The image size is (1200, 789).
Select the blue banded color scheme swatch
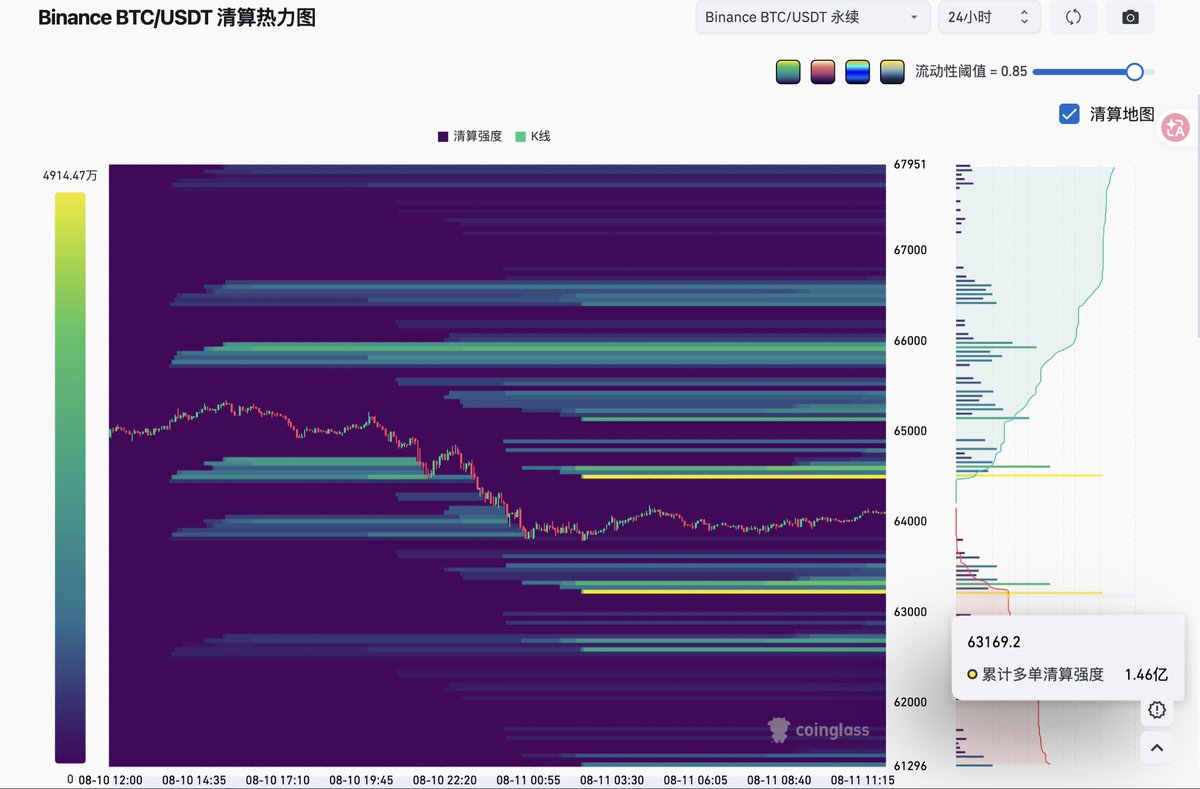tap(857, 72)
